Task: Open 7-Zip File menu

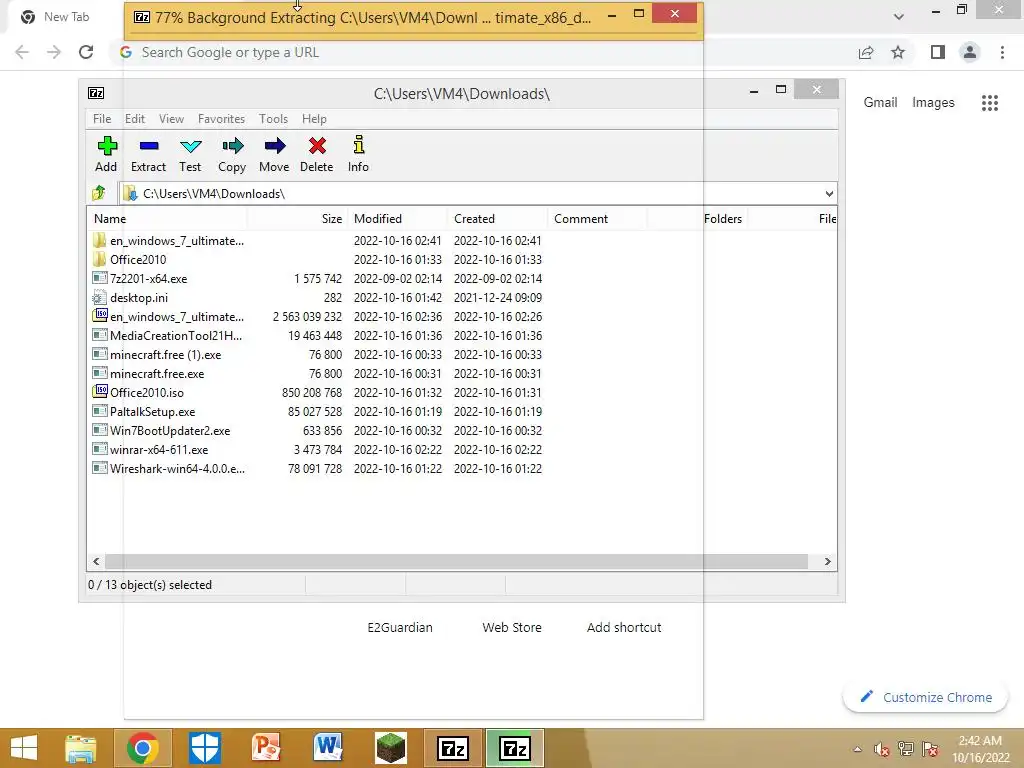Action: click(102, 119)
